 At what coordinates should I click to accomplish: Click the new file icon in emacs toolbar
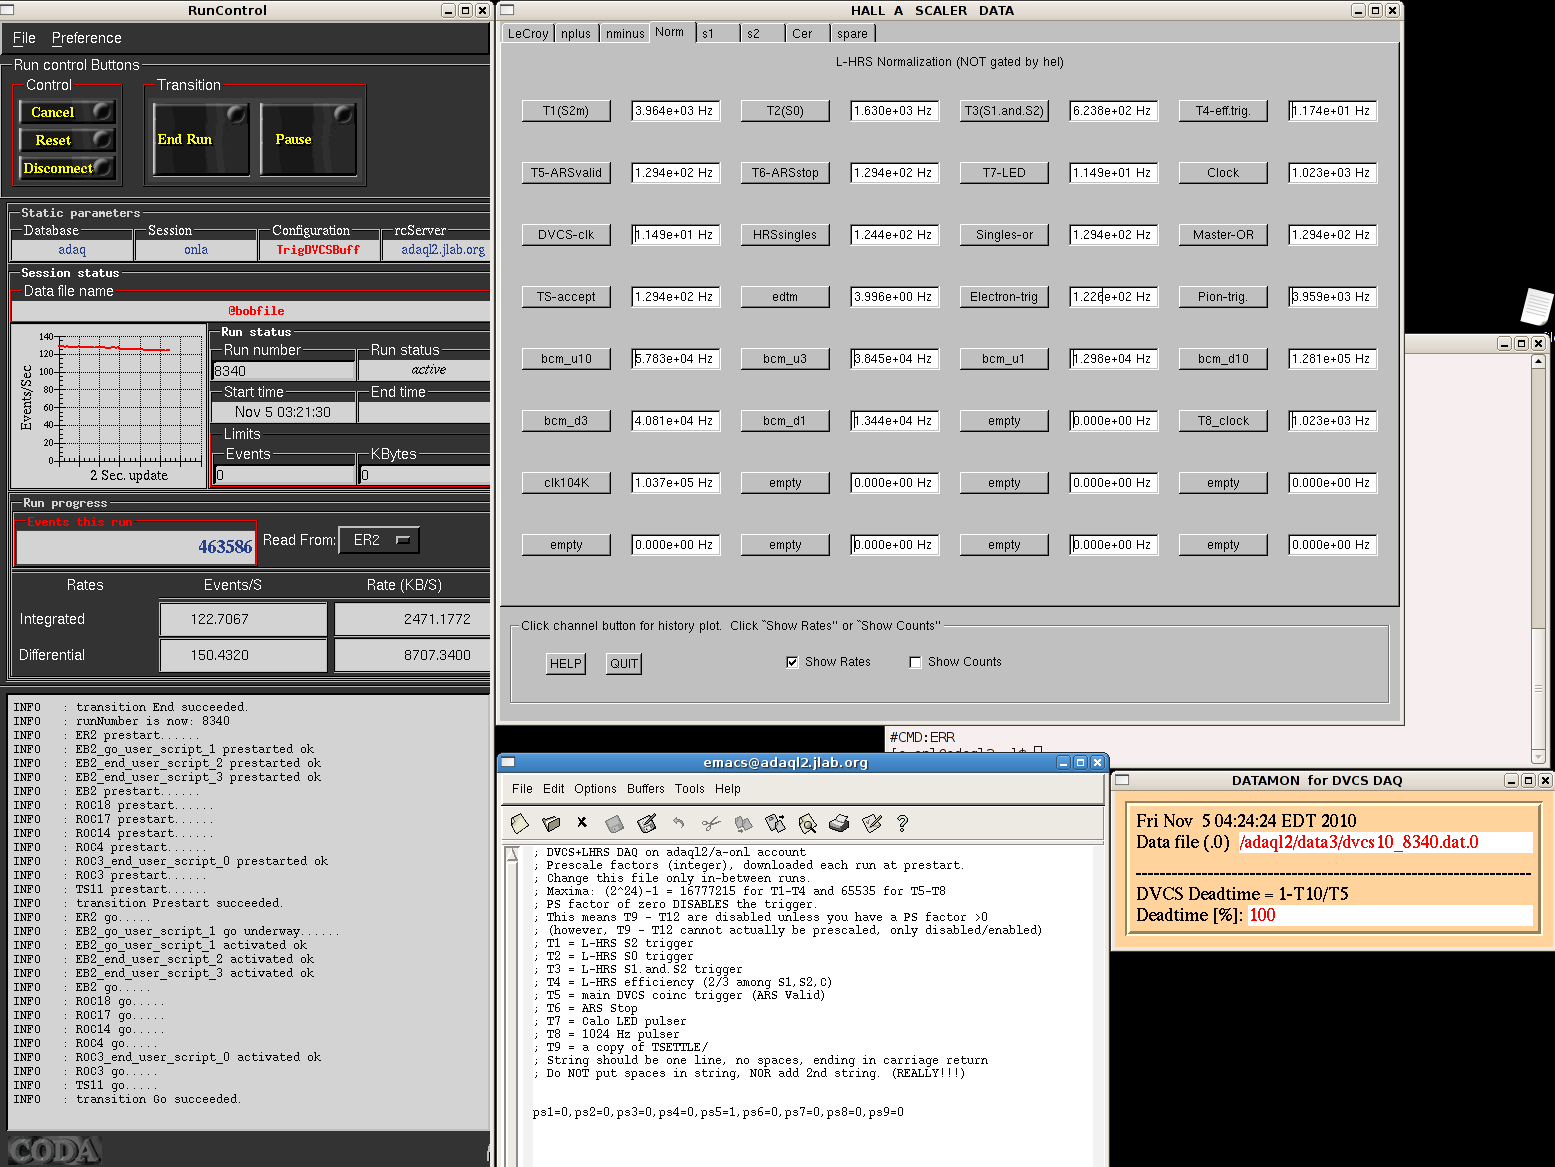pos(519,824)
